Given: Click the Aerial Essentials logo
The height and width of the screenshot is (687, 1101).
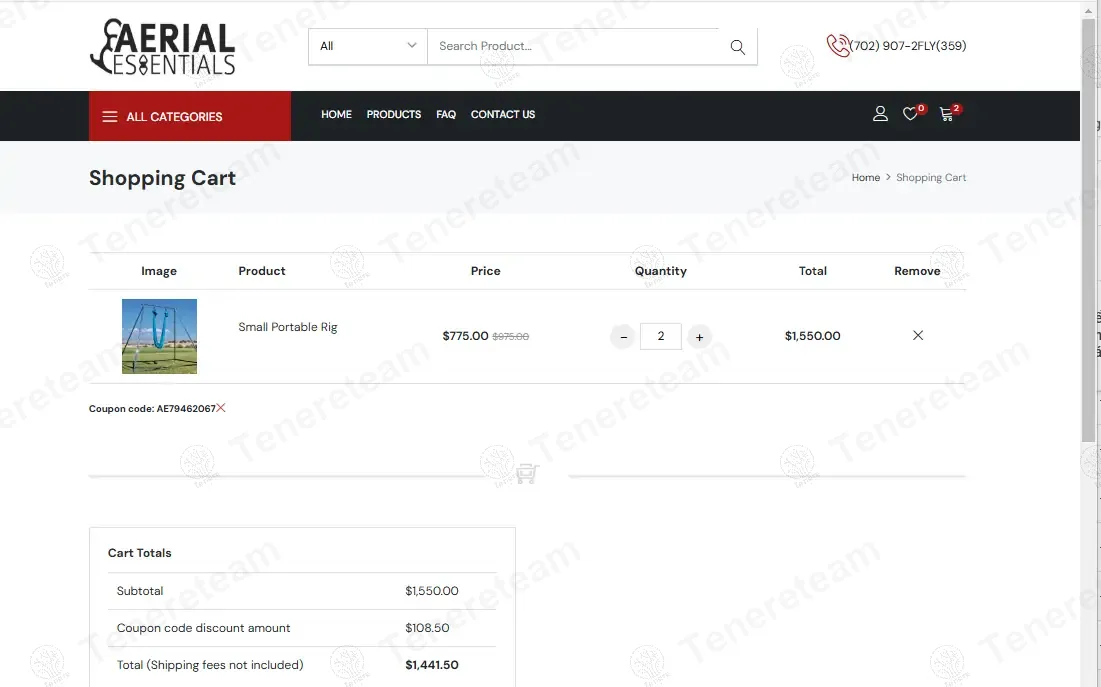Looking at the screenshot, I should click(163, 47).
